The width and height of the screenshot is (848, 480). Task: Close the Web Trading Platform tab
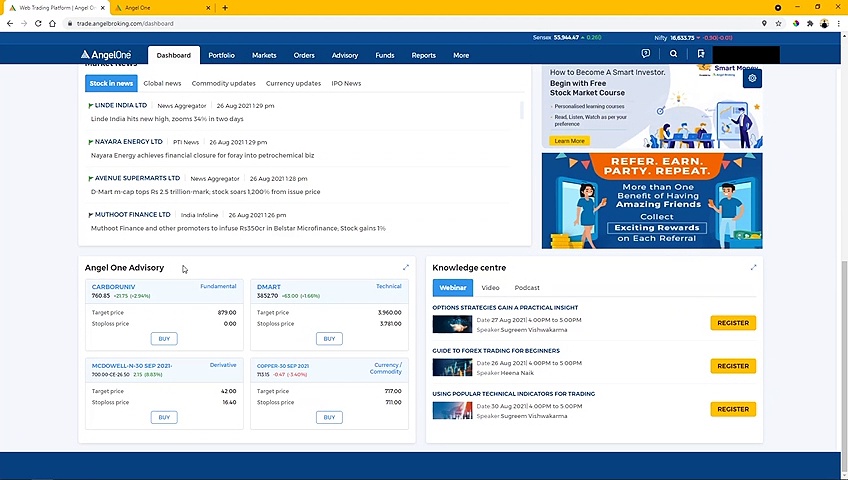[103, 8]
